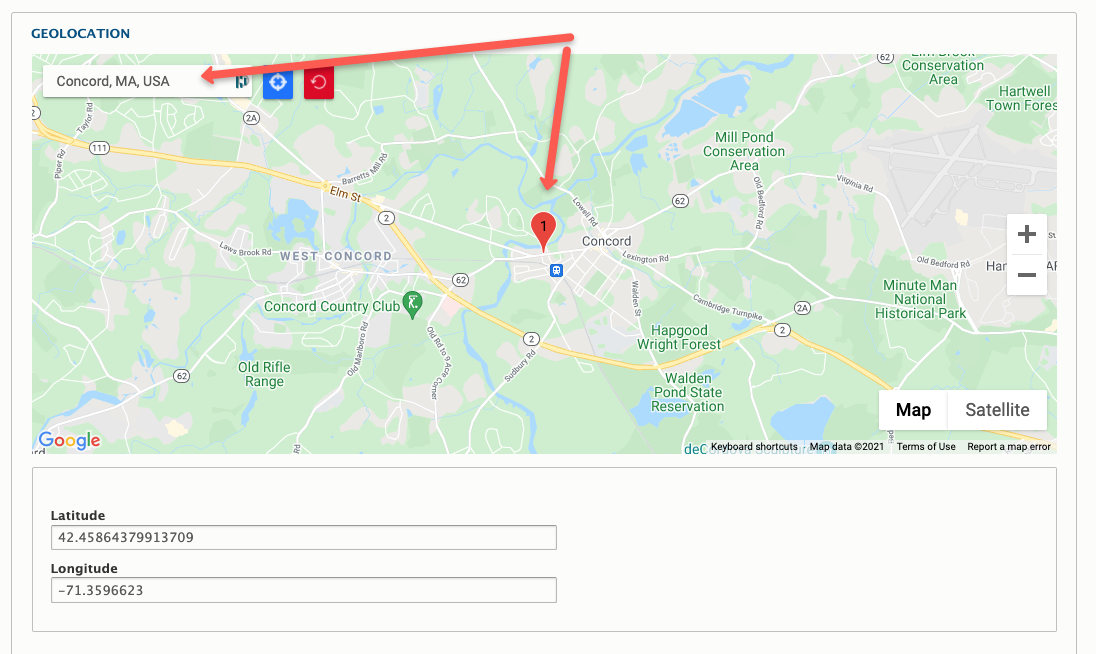Click the Minute Man National Historical Park label
Screen dimensions: 1096x654
[x=920, y=299]
